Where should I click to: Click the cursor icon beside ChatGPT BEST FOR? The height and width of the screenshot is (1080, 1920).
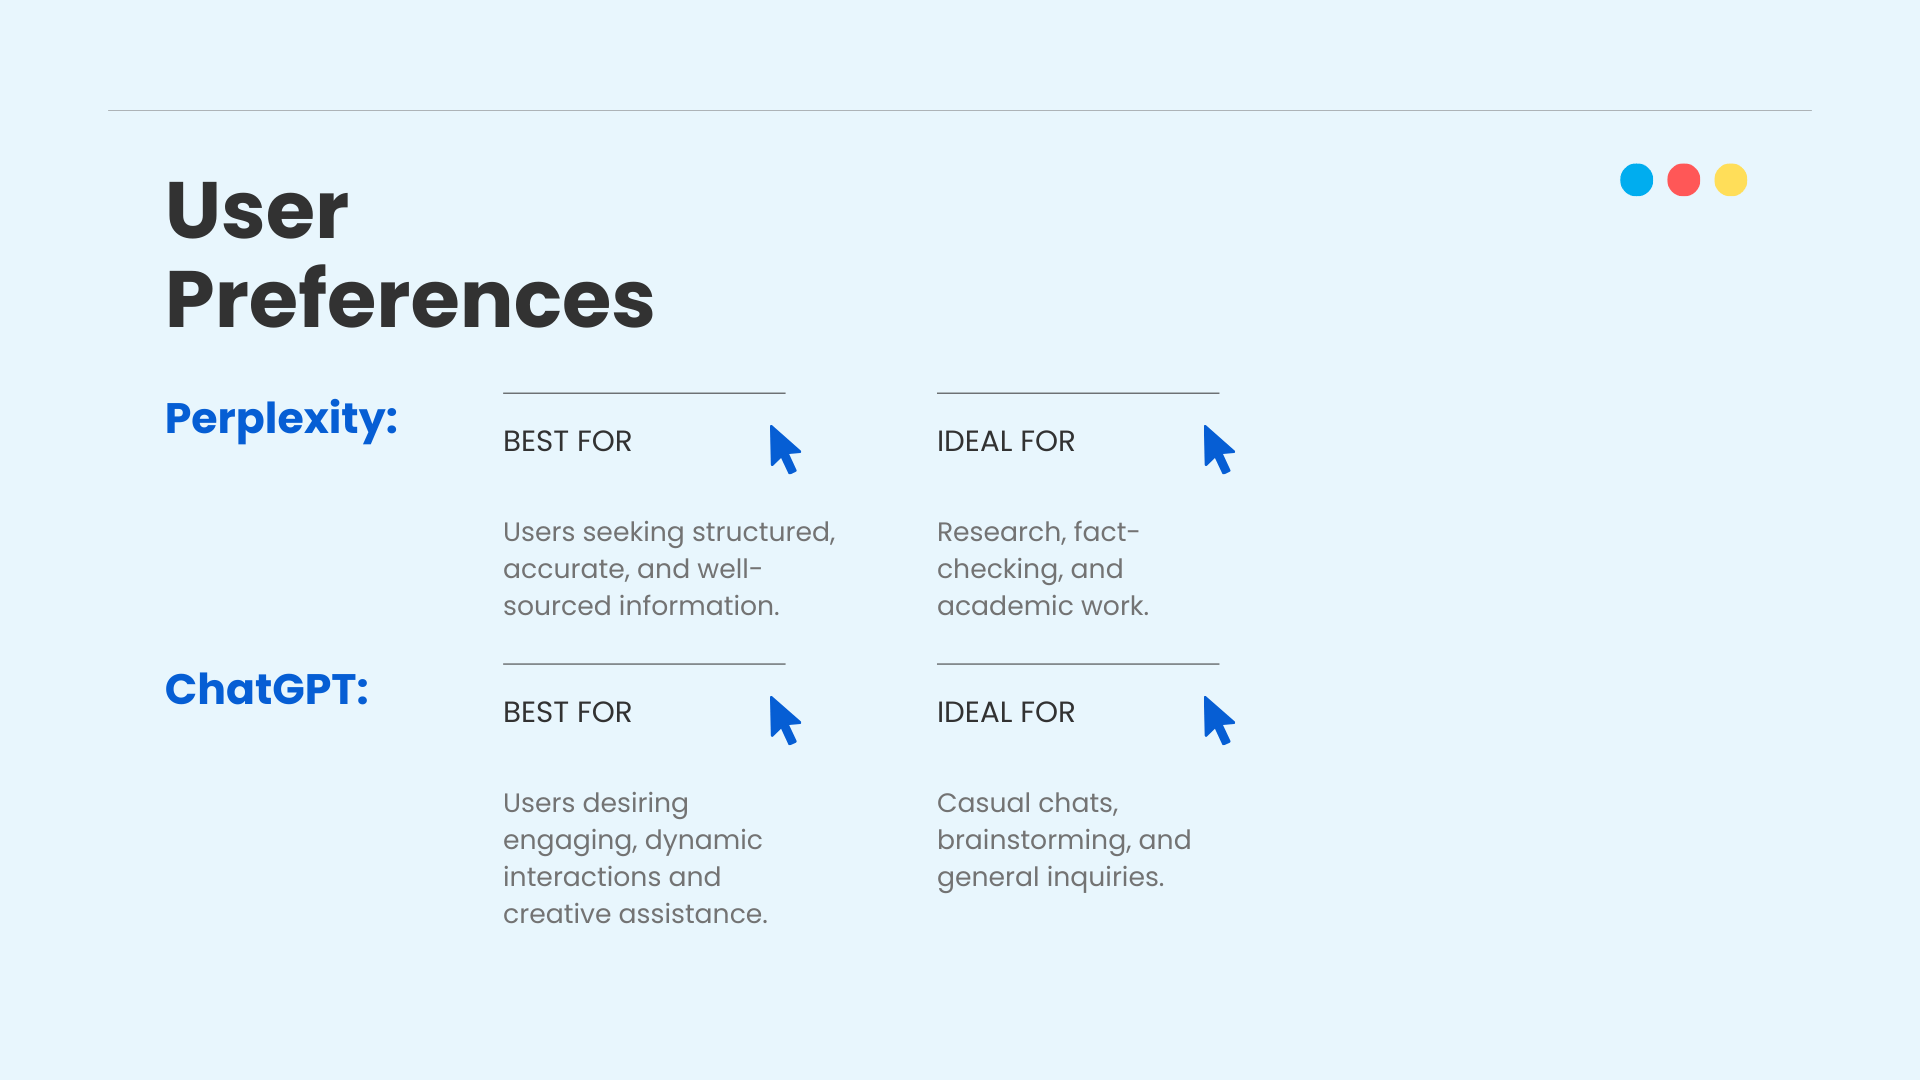point(785,720)
